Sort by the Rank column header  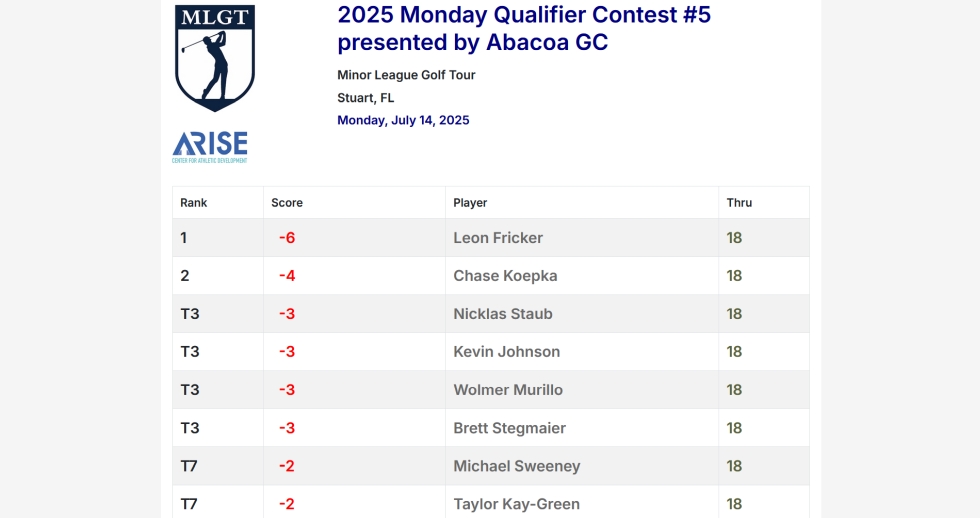194,202
